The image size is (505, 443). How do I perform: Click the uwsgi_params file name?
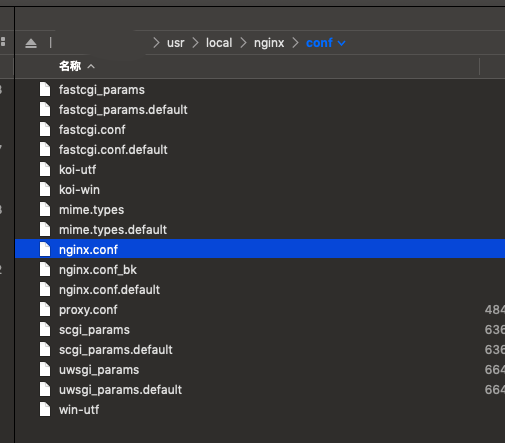pyautogui.click(x=99, y=370)
